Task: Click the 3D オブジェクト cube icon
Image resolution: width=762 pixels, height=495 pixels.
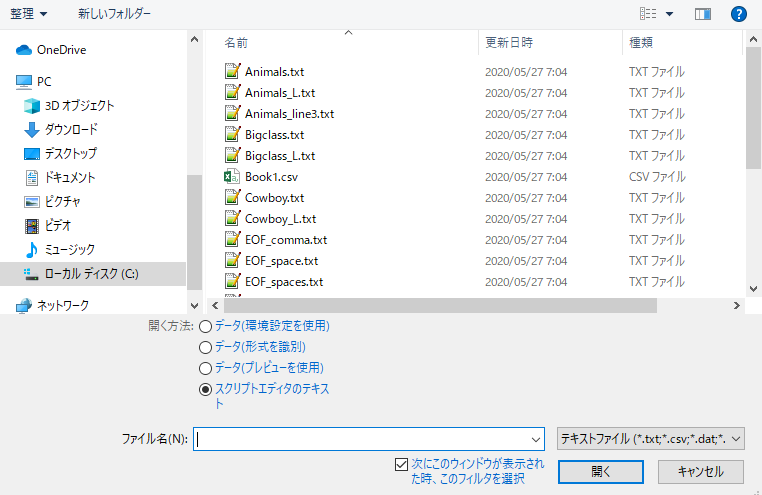Action: point(32,105)
